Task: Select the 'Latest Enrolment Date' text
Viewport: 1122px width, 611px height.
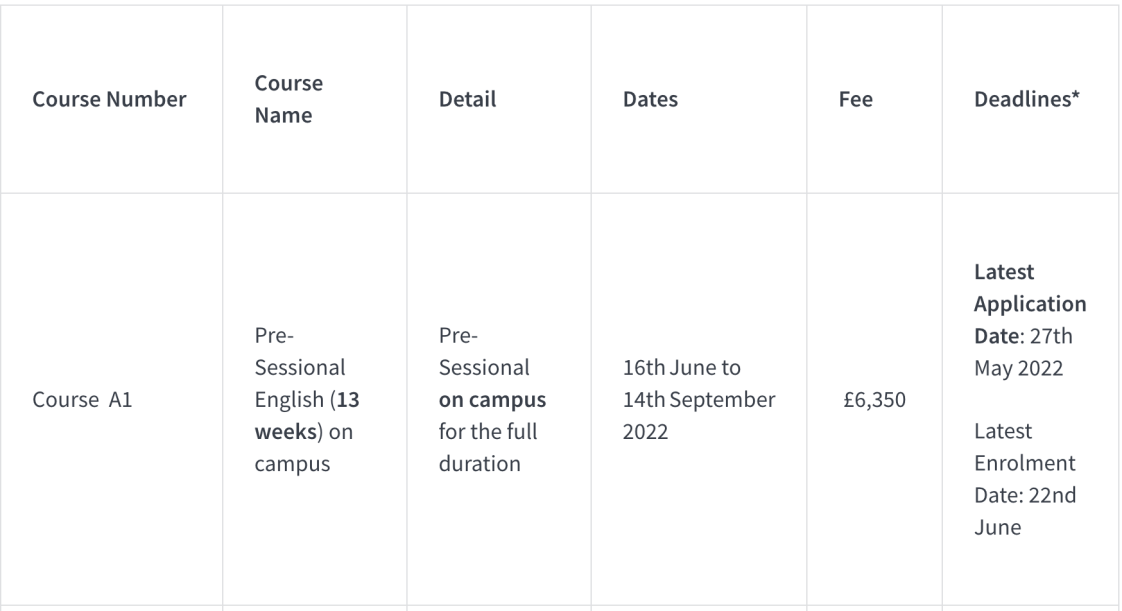Action: click(1025, 463)
